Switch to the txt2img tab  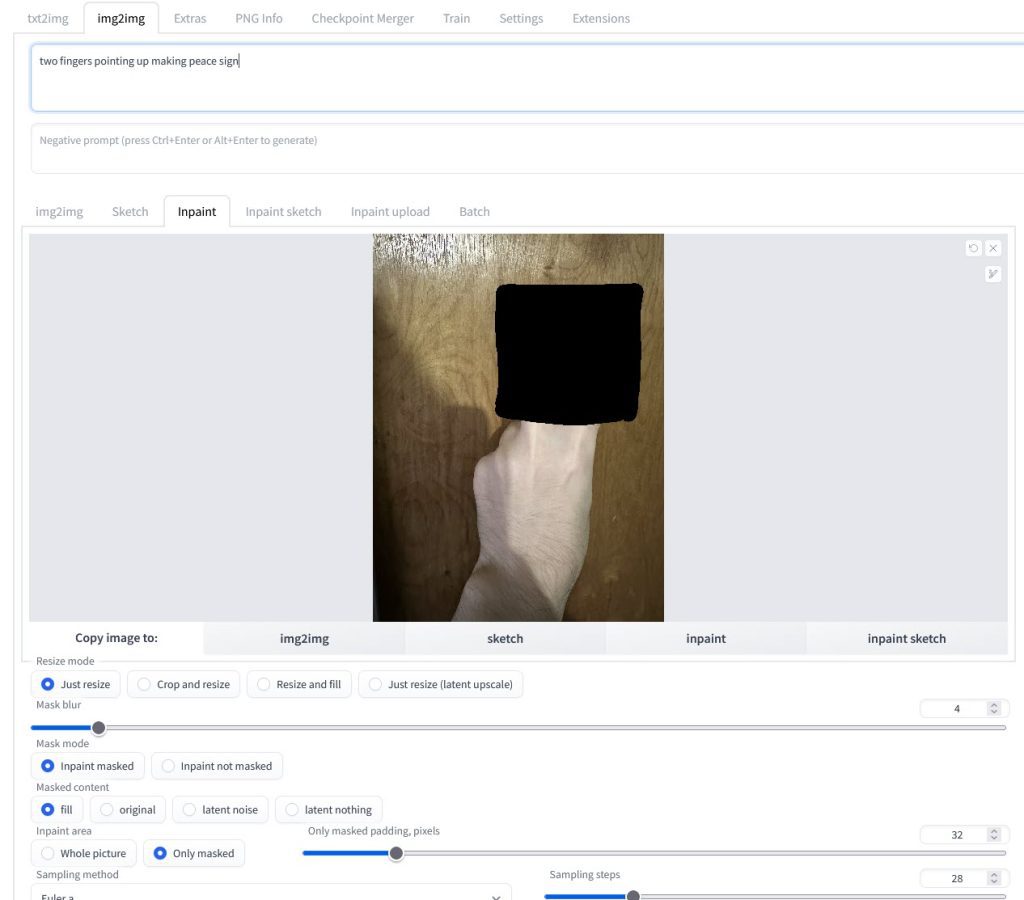48,18
